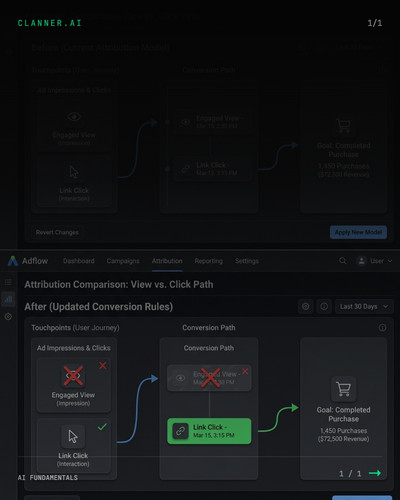Viewport: 400px width, 500px height.
Task: Click the target icon in the left sidebar
Action: pos(8,316)
